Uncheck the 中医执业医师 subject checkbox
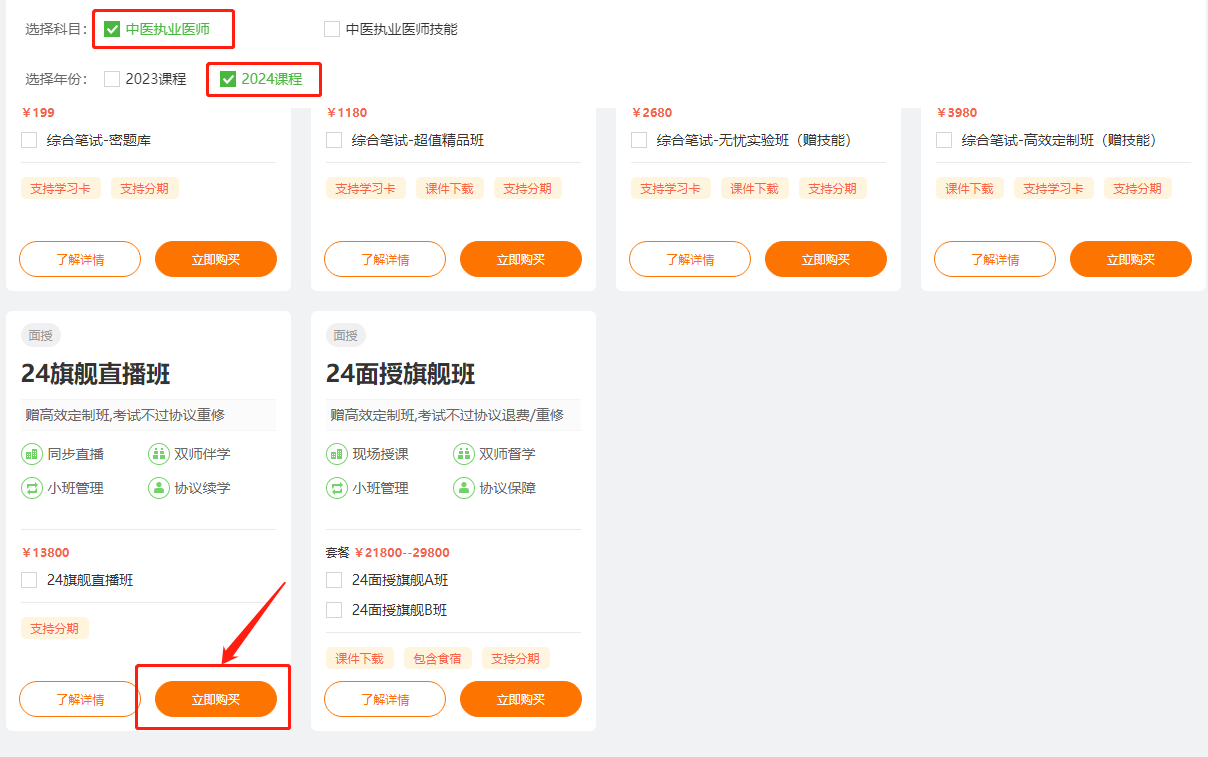The height and width of the screenshot is (757, 1208). [x=112, y=28]
